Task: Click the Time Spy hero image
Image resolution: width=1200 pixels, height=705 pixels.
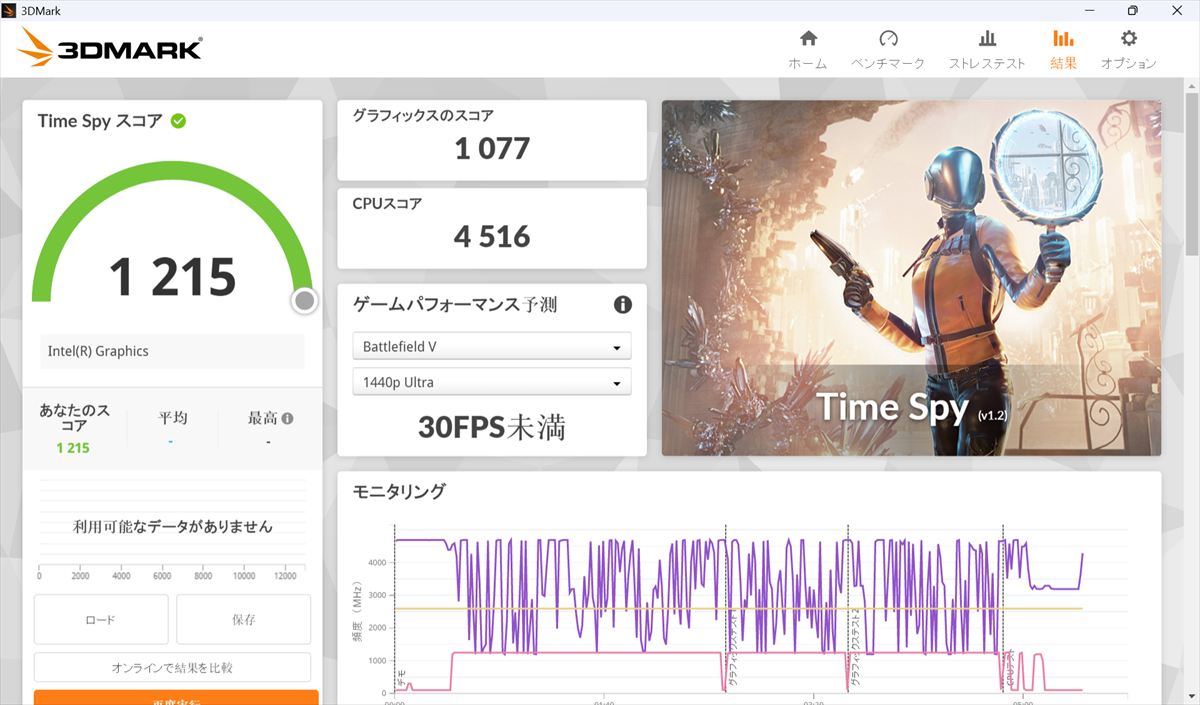Action: click(x=911, y=277)
